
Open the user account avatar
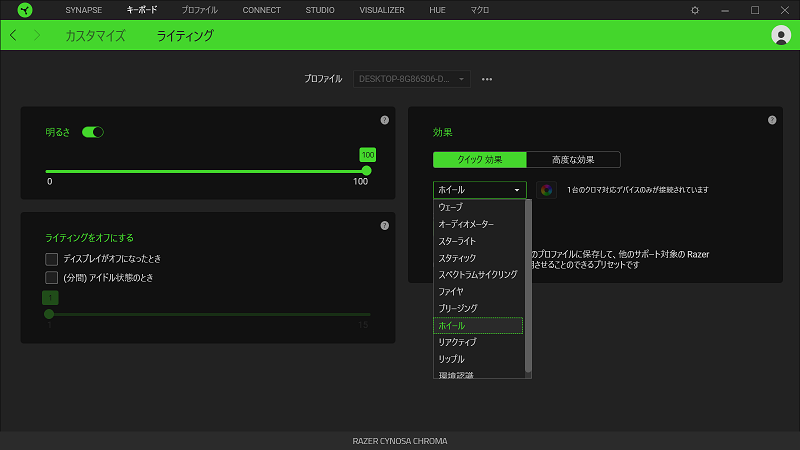(x=781, y=35)
